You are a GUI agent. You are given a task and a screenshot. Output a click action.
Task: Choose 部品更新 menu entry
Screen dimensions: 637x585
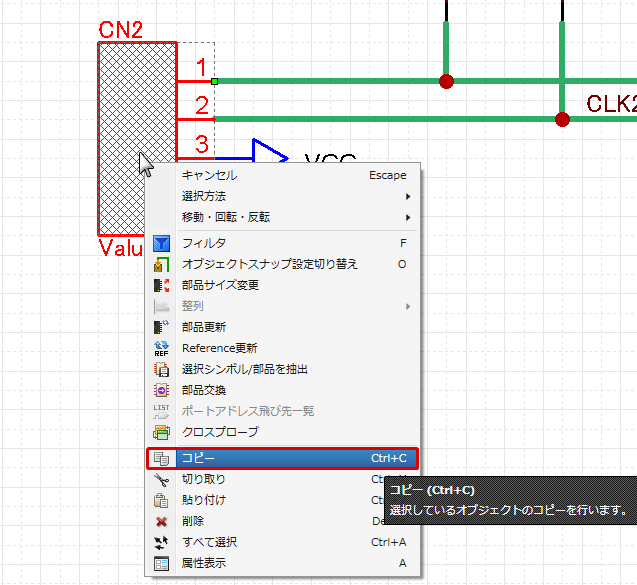(282, 327)
